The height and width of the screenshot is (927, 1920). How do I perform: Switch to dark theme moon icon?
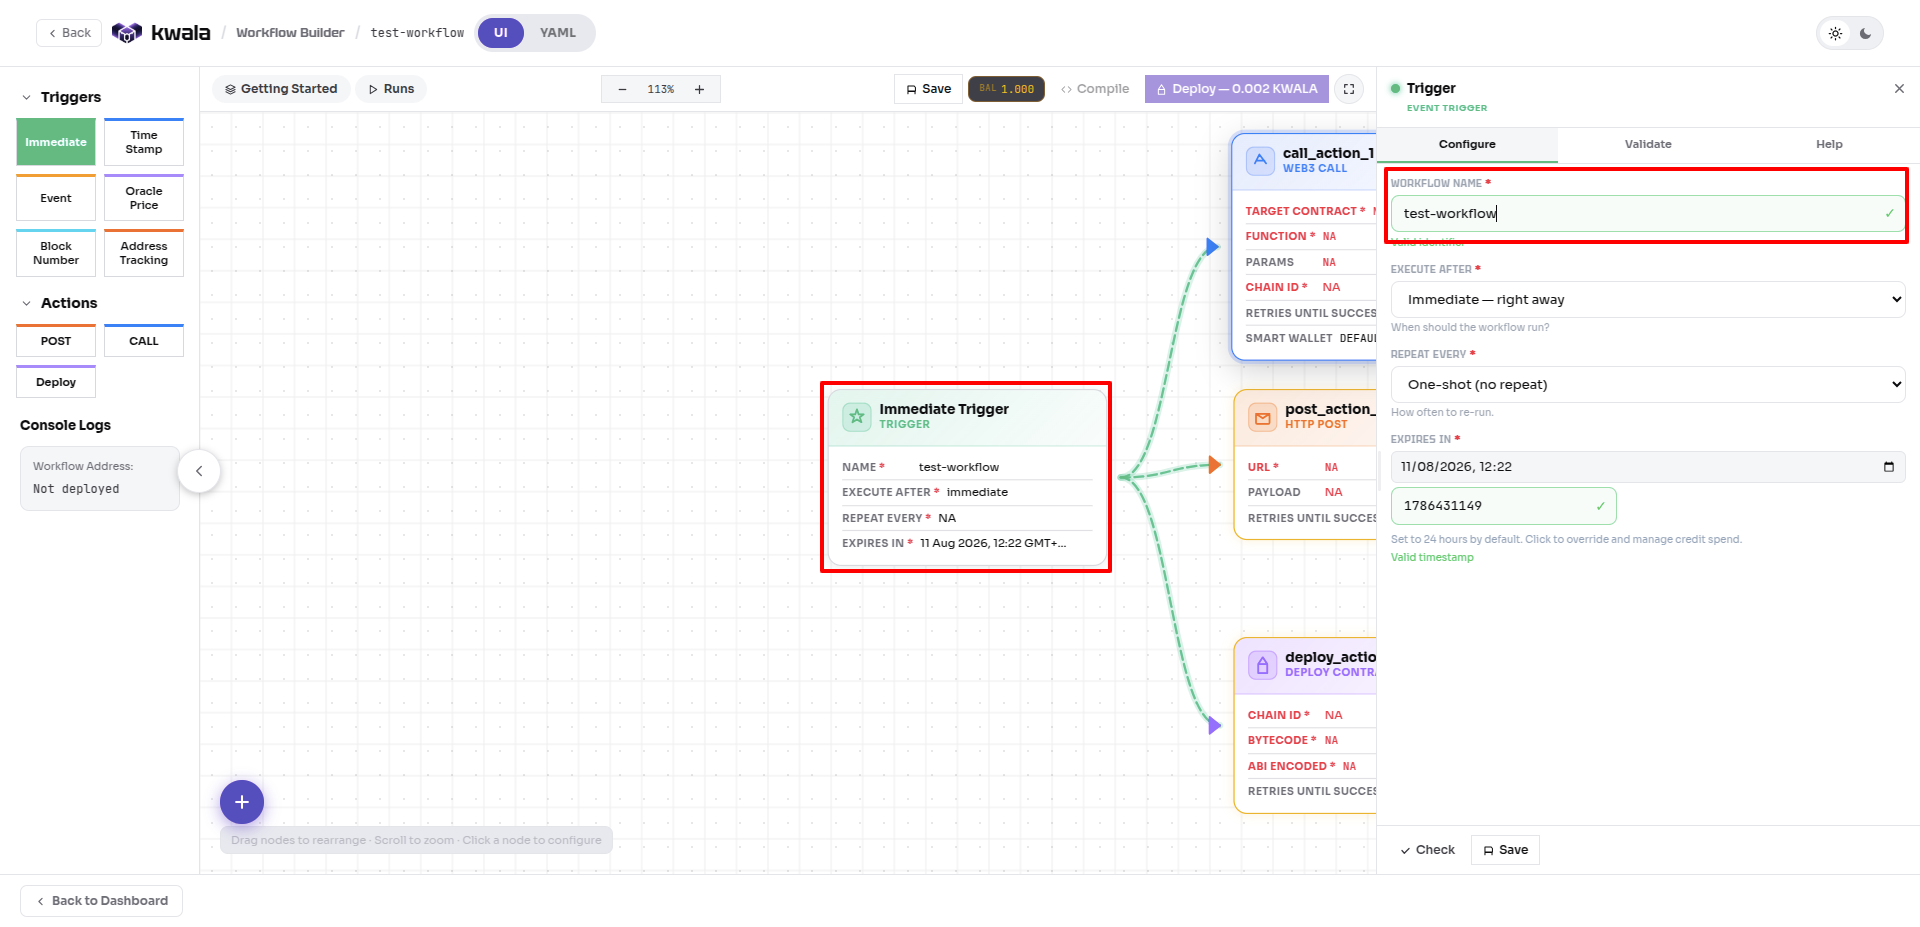[1866, 33]
